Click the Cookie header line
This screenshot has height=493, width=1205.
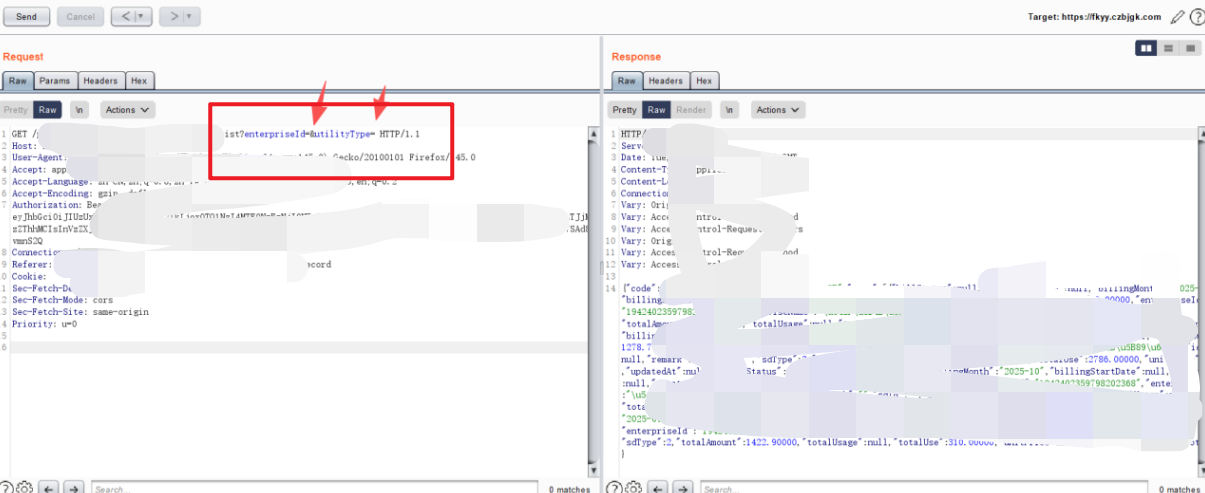coord(28,276)
